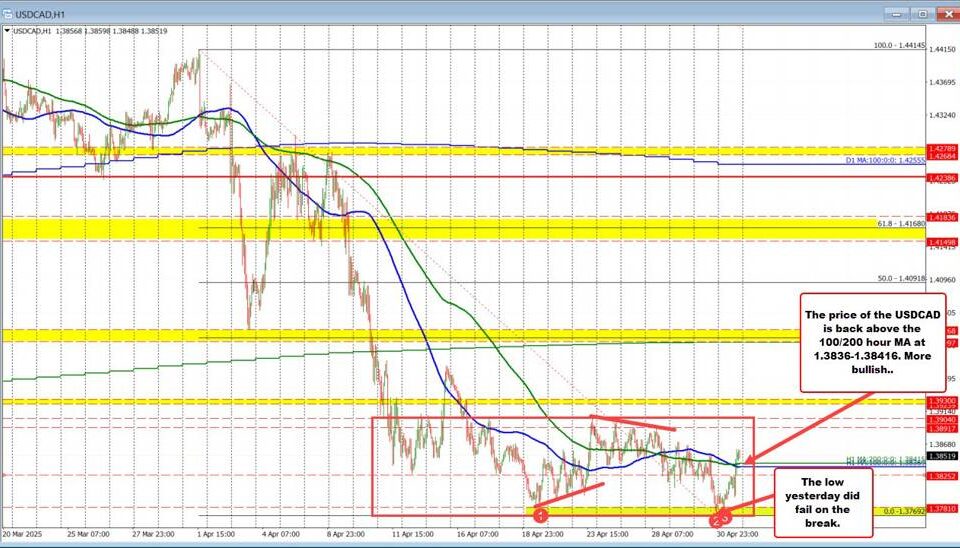Toggle the arrow beside the USDCAD,H1 chart label

point(7,31)
